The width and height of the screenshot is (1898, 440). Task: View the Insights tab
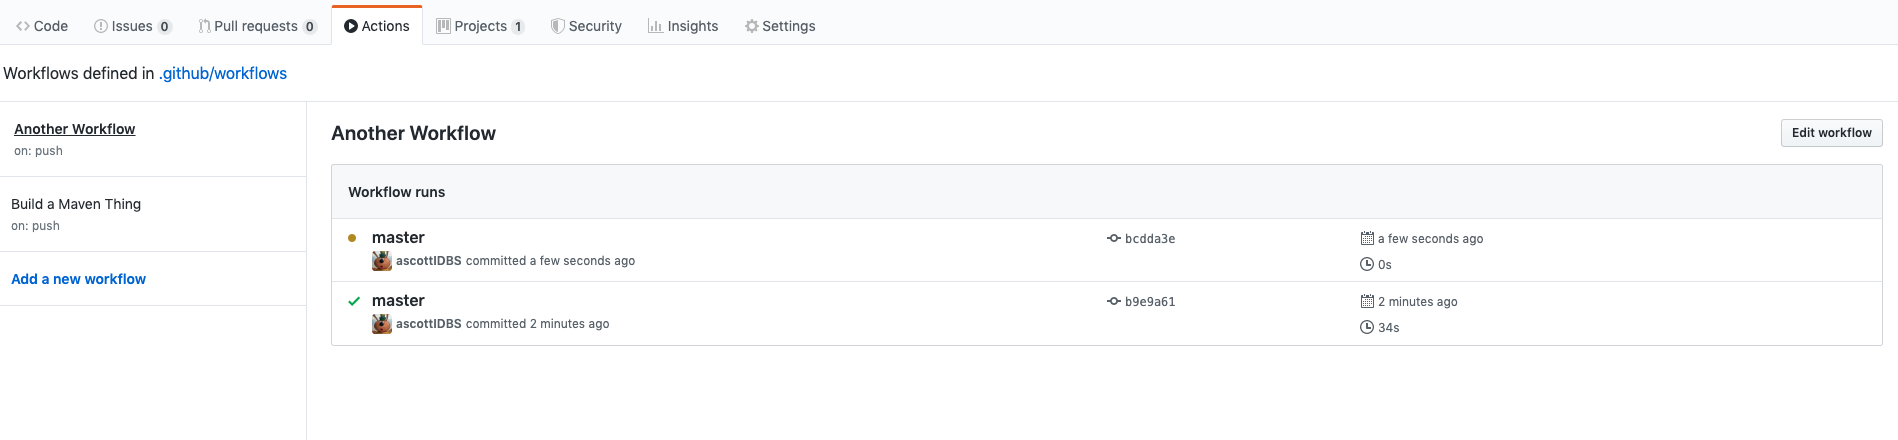[x=683, y=26]
